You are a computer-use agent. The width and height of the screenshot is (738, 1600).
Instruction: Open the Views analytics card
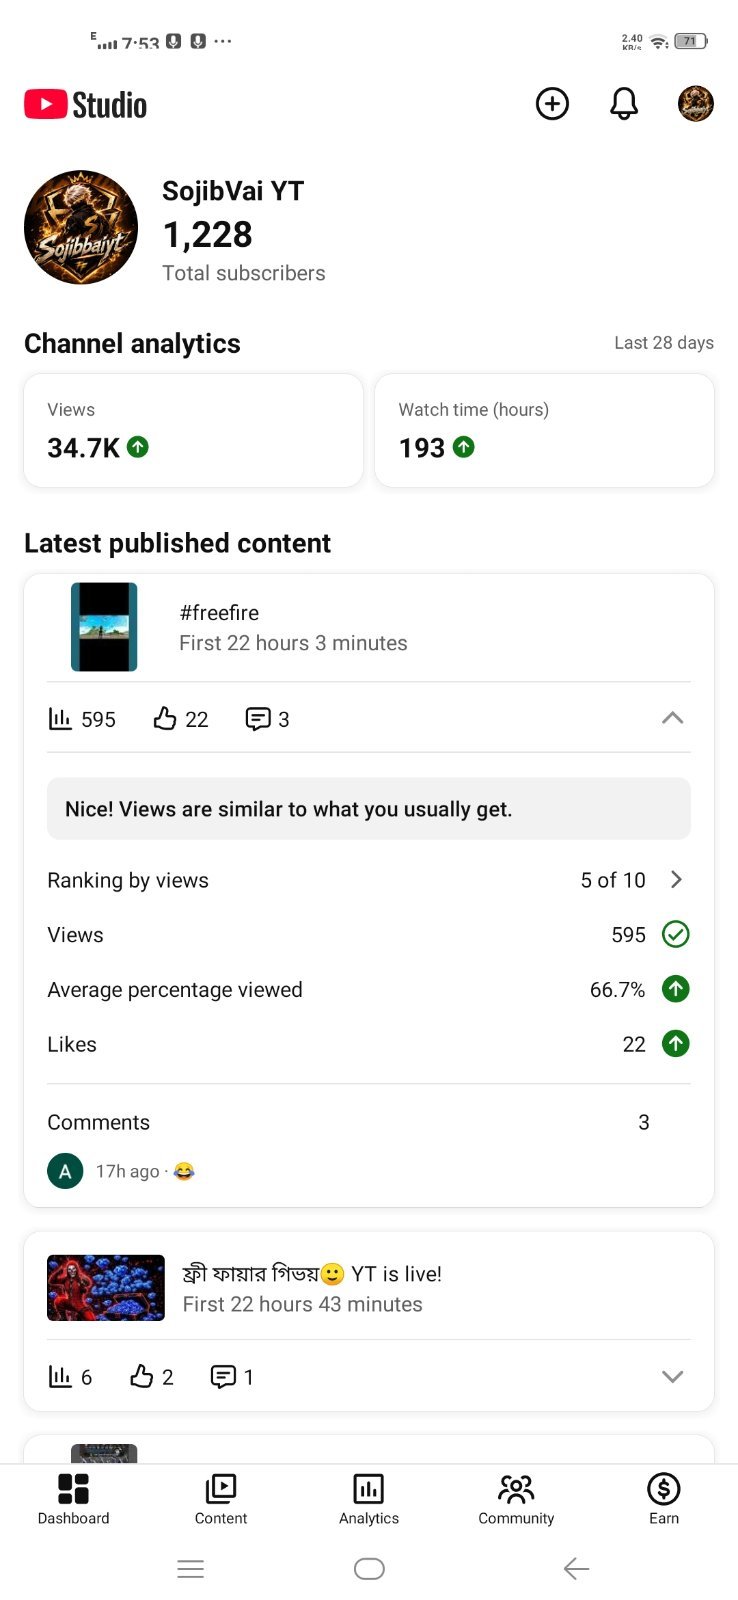194,431
